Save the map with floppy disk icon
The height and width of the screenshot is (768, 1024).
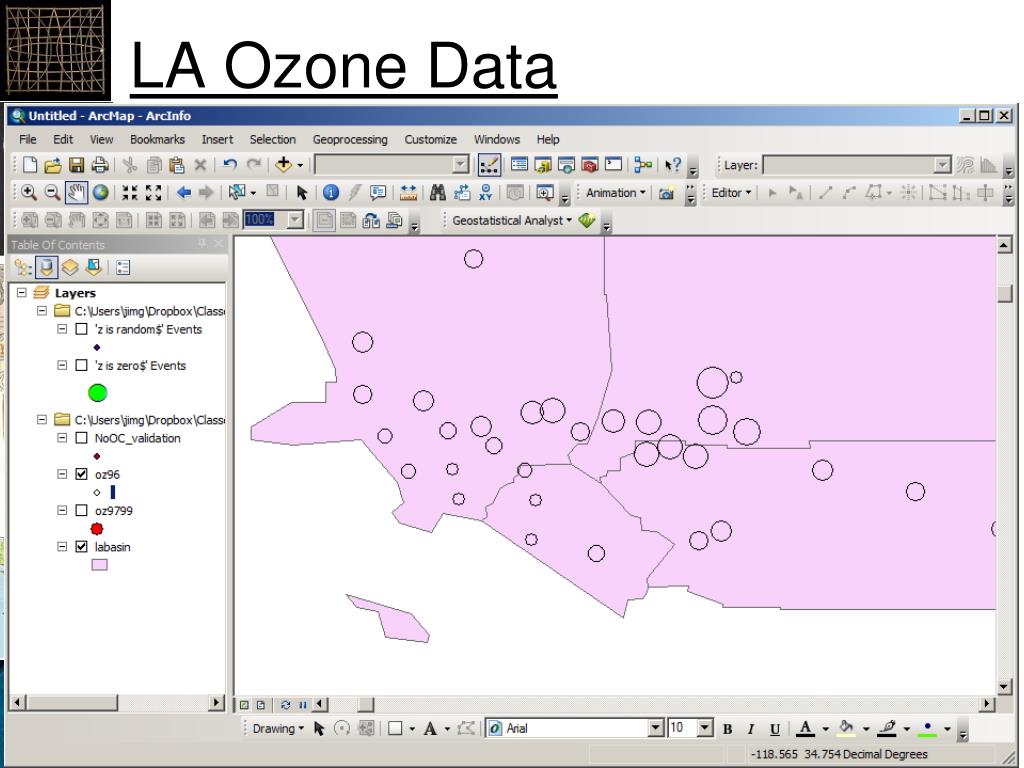[76, 165]
